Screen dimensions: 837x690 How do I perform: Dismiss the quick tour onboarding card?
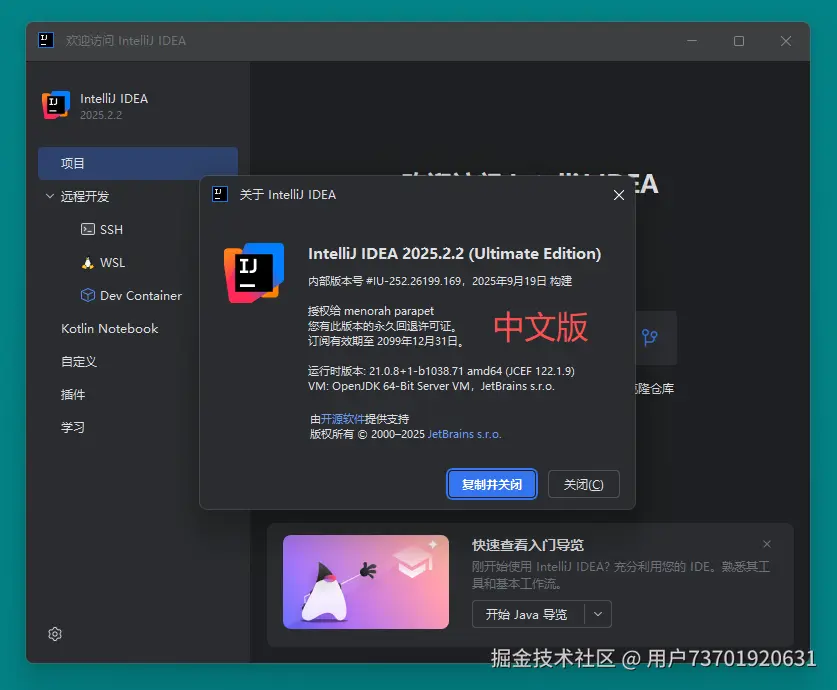coord(767,544)
